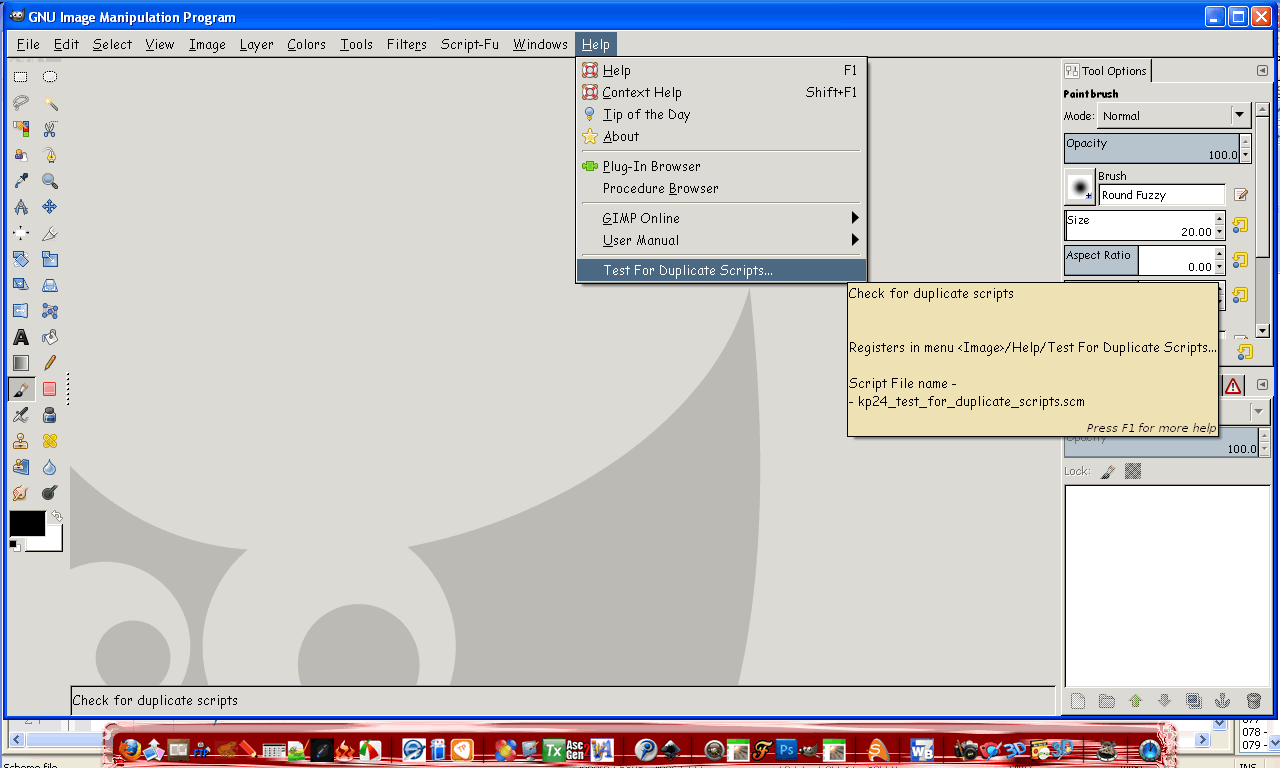Select the Ellipse Select tool
1280x768 pixels.
pyautogui.click(x=49, y=77)
